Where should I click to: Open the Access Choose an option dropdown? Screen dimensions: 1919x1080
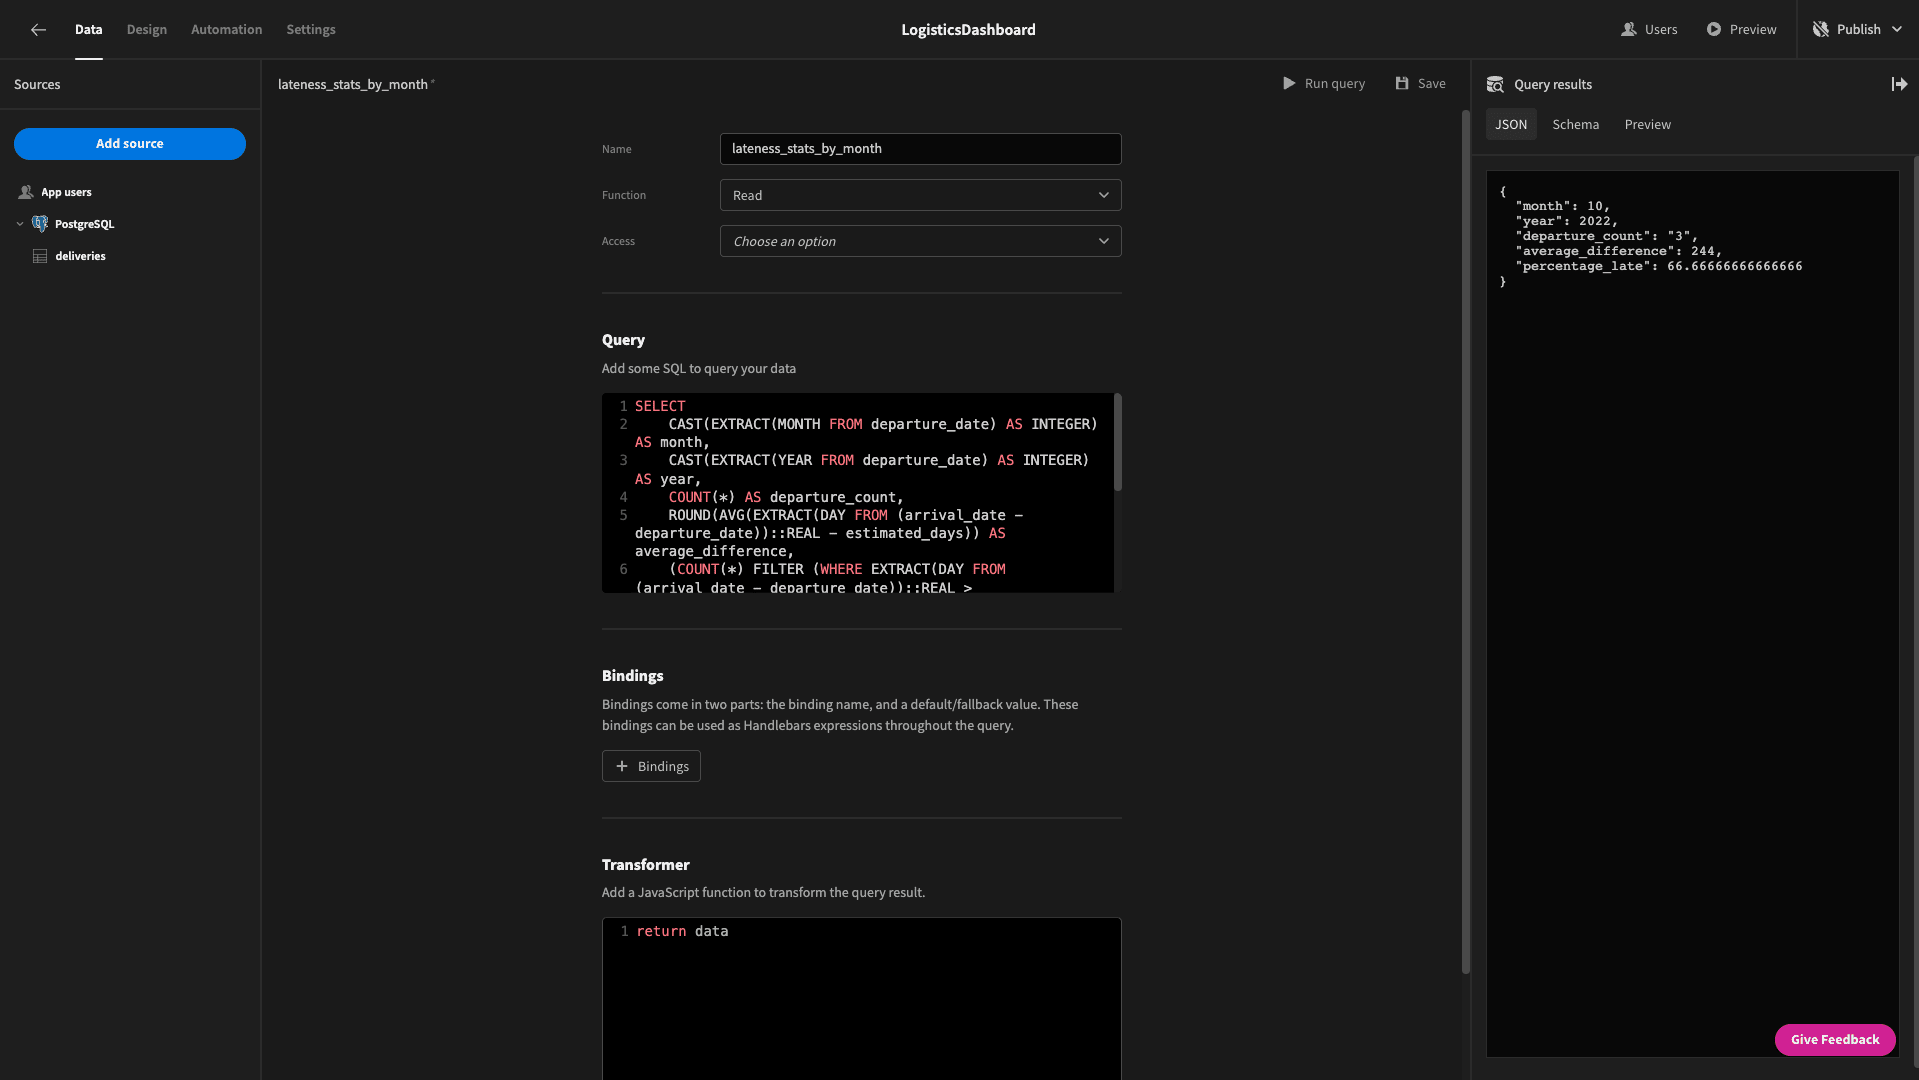pyautogui.click(x=920, y=242)
